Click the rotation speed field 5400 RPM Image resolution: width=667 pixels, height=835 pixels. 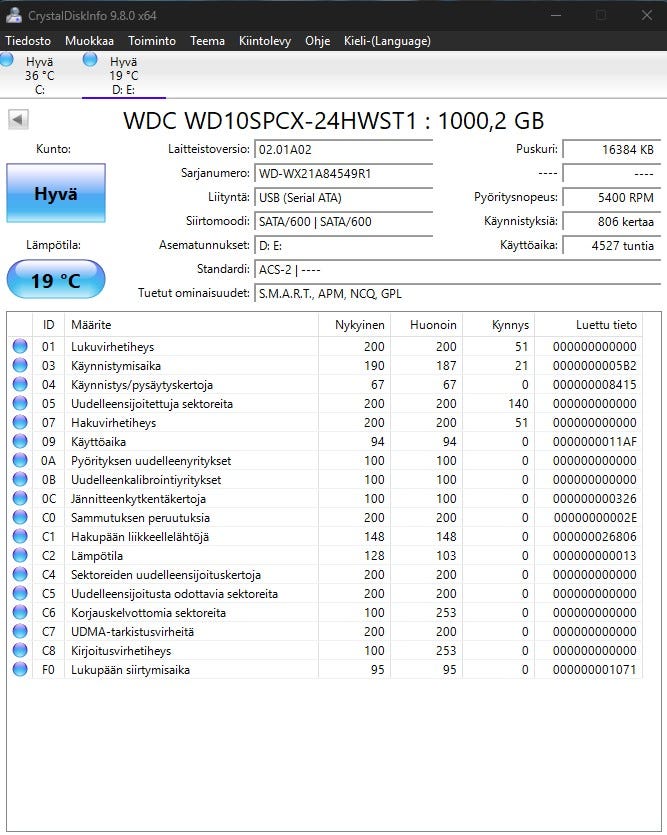[612, 198]
